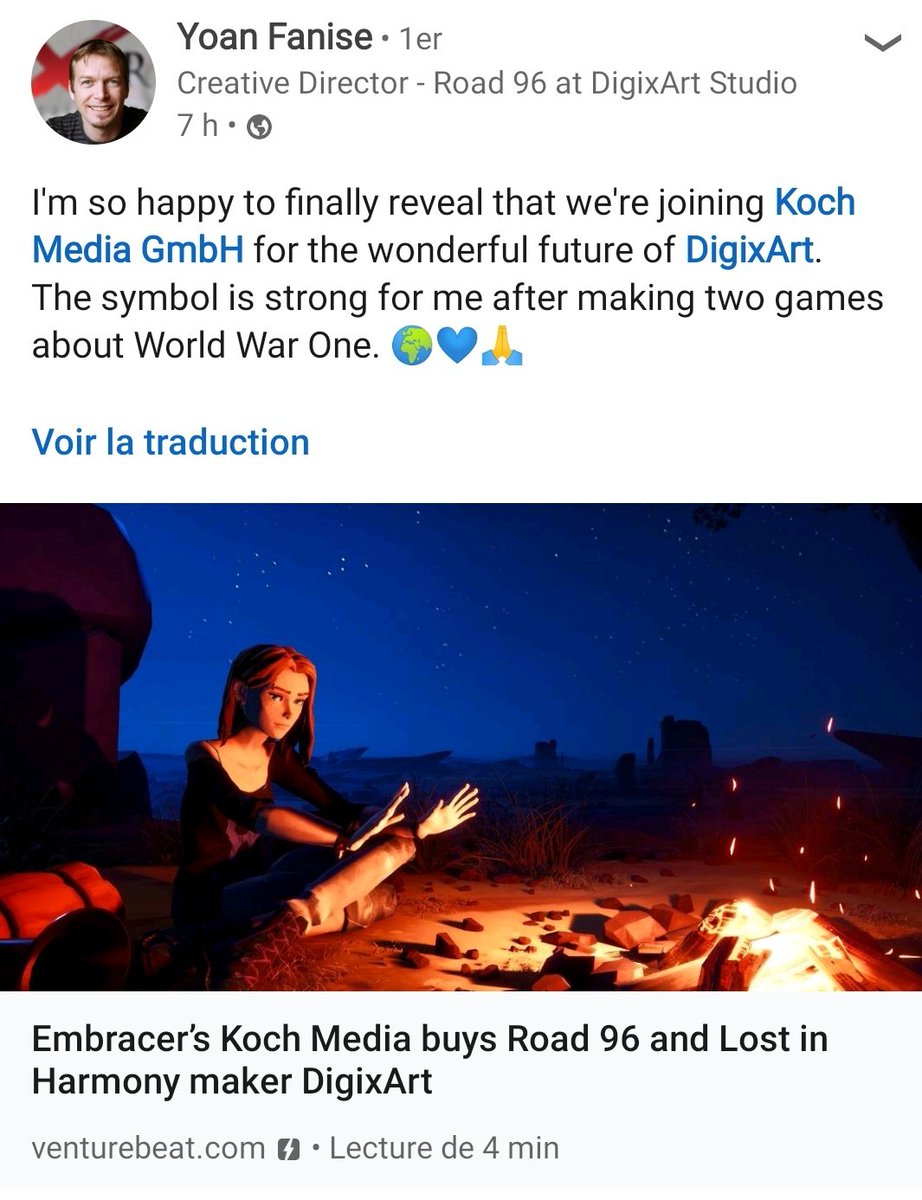Open the post options chevron menu
The width and height of the screenshot is (922, 1200).
(883, 43)
